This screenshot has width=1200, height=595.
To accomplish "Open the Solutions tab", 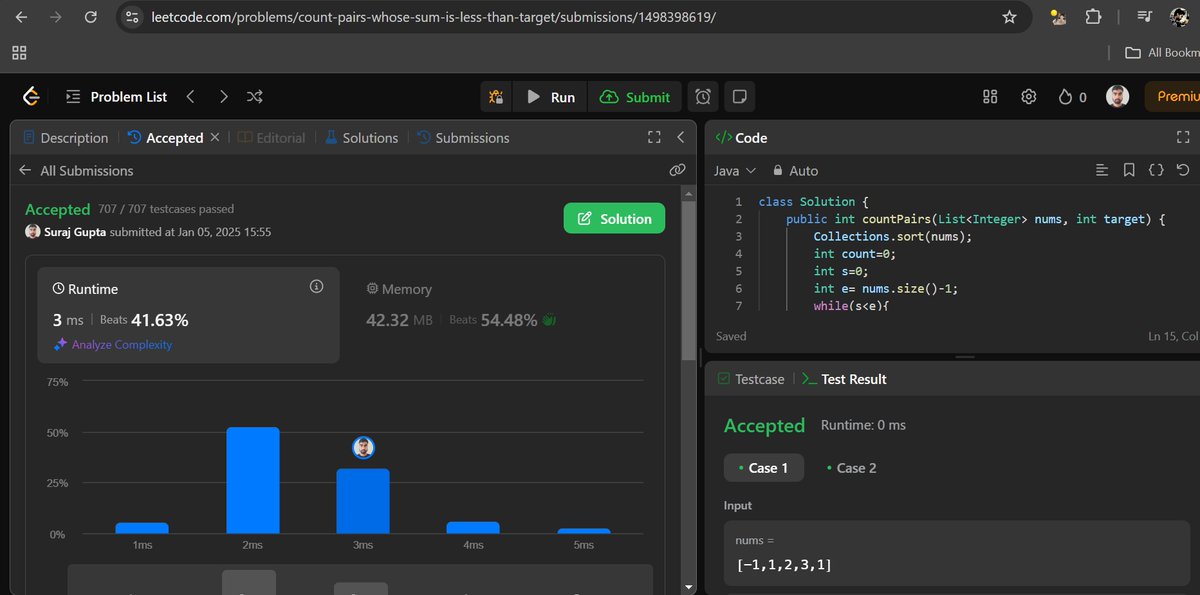I will (x=361, y=138).
